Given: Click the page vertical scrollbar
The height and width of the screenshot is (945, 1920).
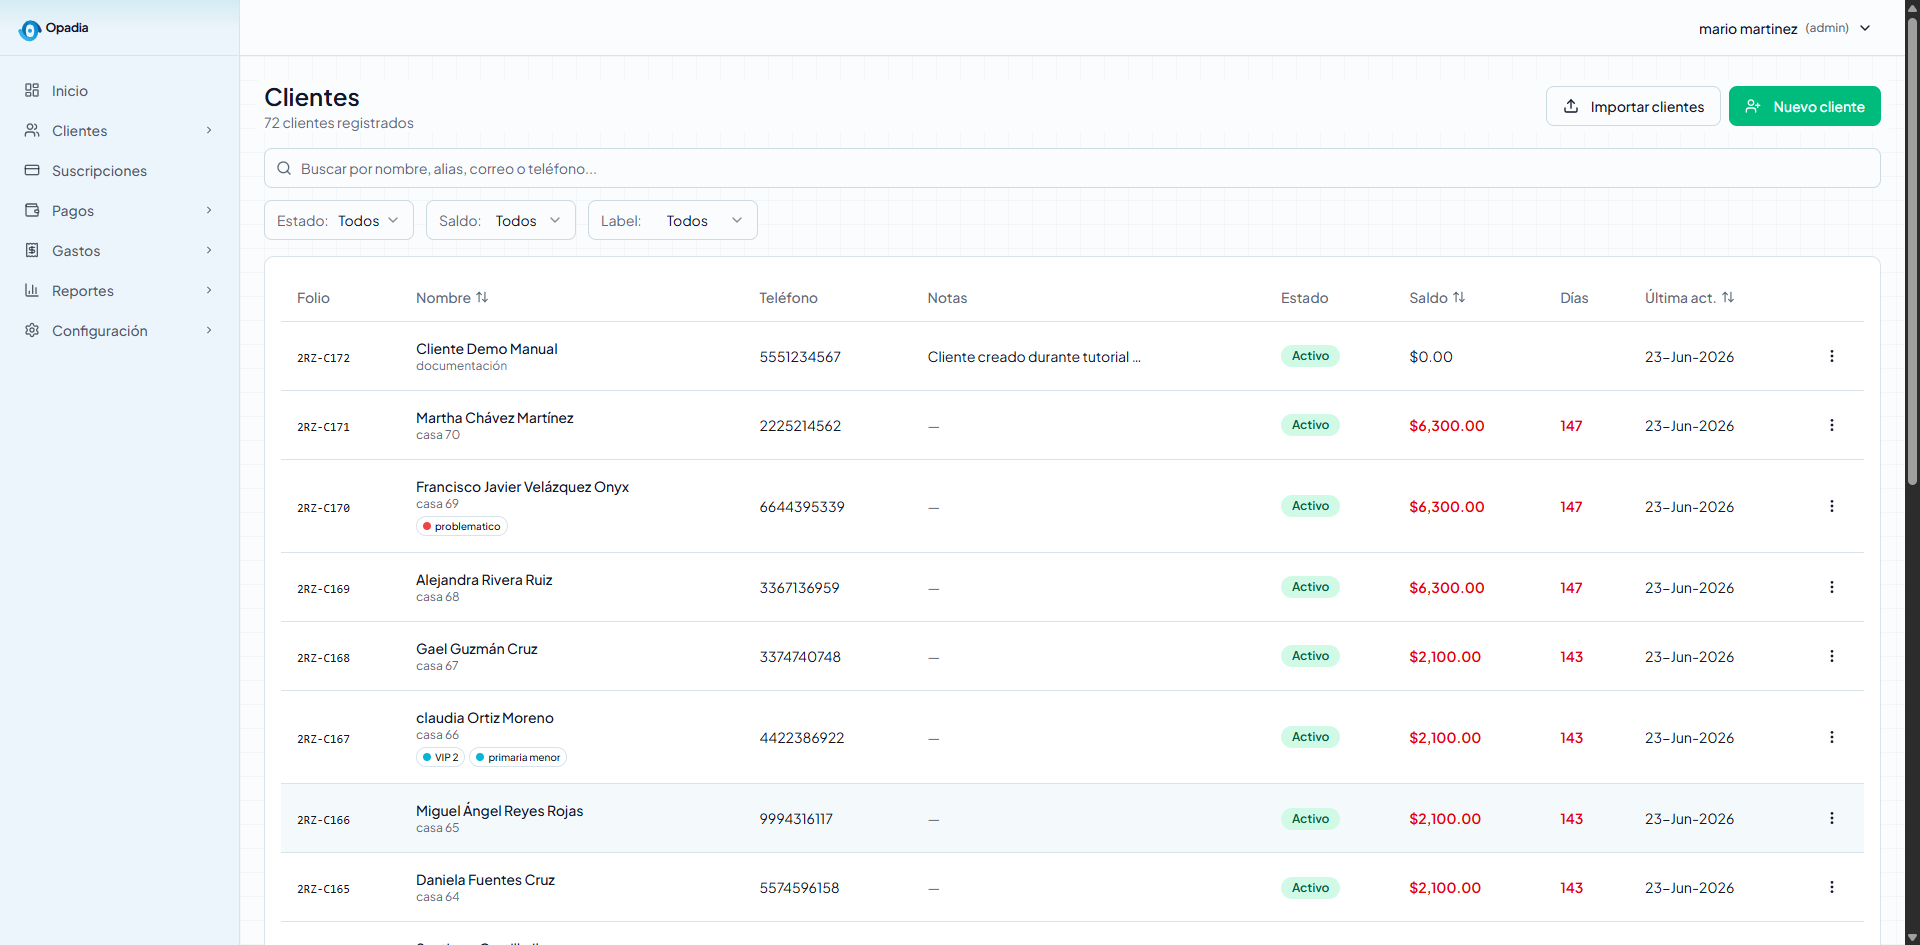Looking at the screenshot, I should (x=1912, y=250).
